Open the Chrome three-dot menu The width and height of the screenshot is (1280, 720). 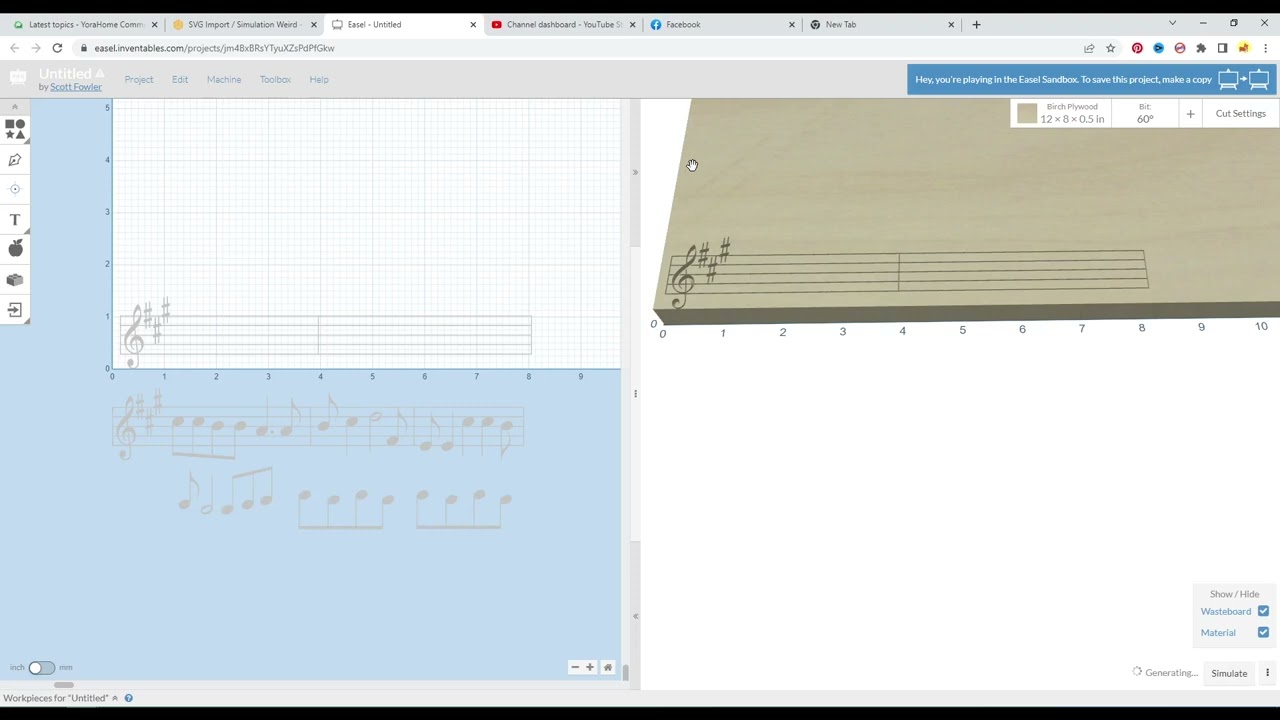click(1264, 48)
